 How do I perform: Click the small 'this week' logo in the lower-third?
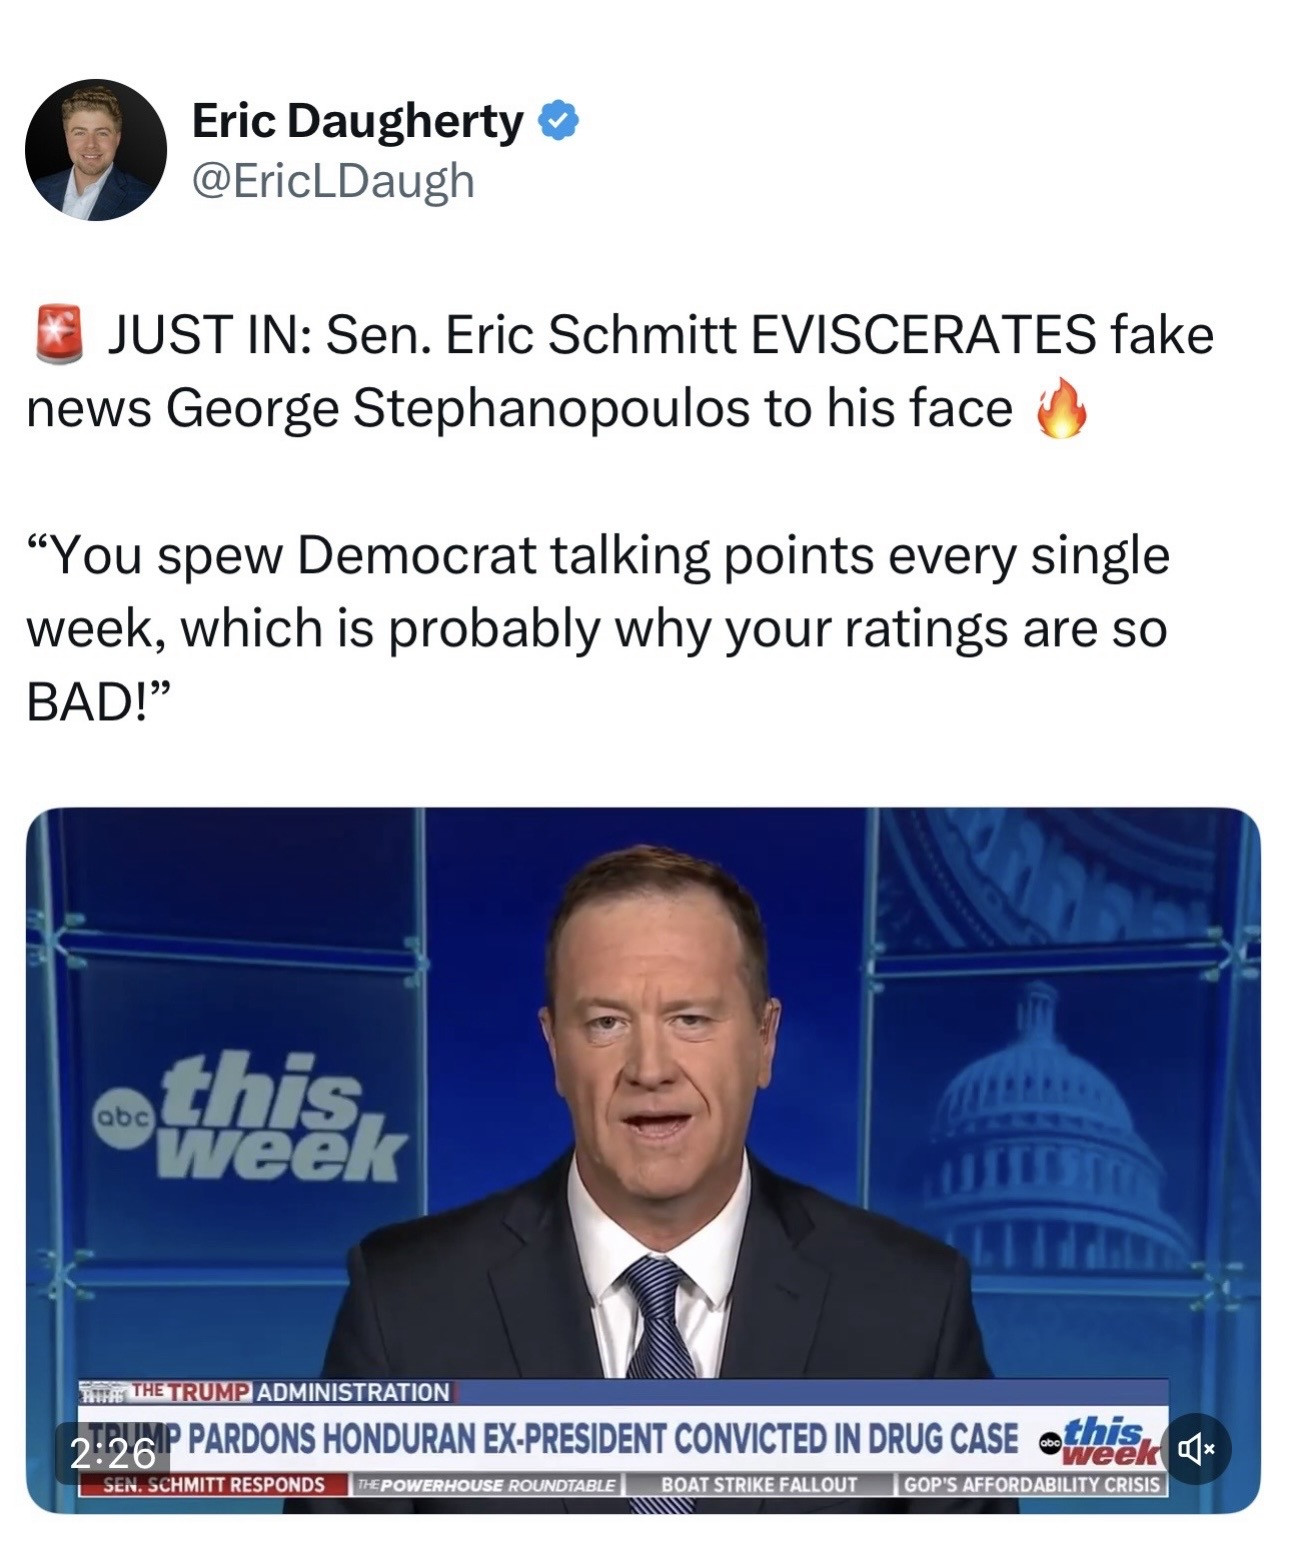[x=1098, y=1441]
